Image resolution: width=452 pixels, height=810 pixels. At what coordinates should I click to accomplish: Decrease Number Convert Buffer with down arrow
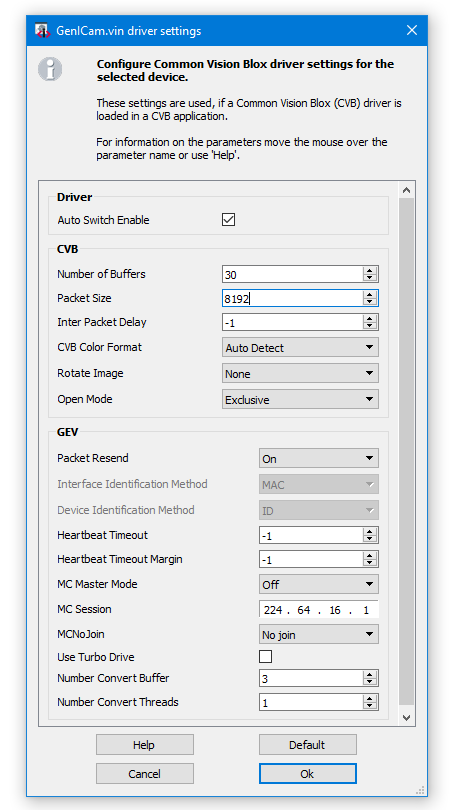point(369,682)
